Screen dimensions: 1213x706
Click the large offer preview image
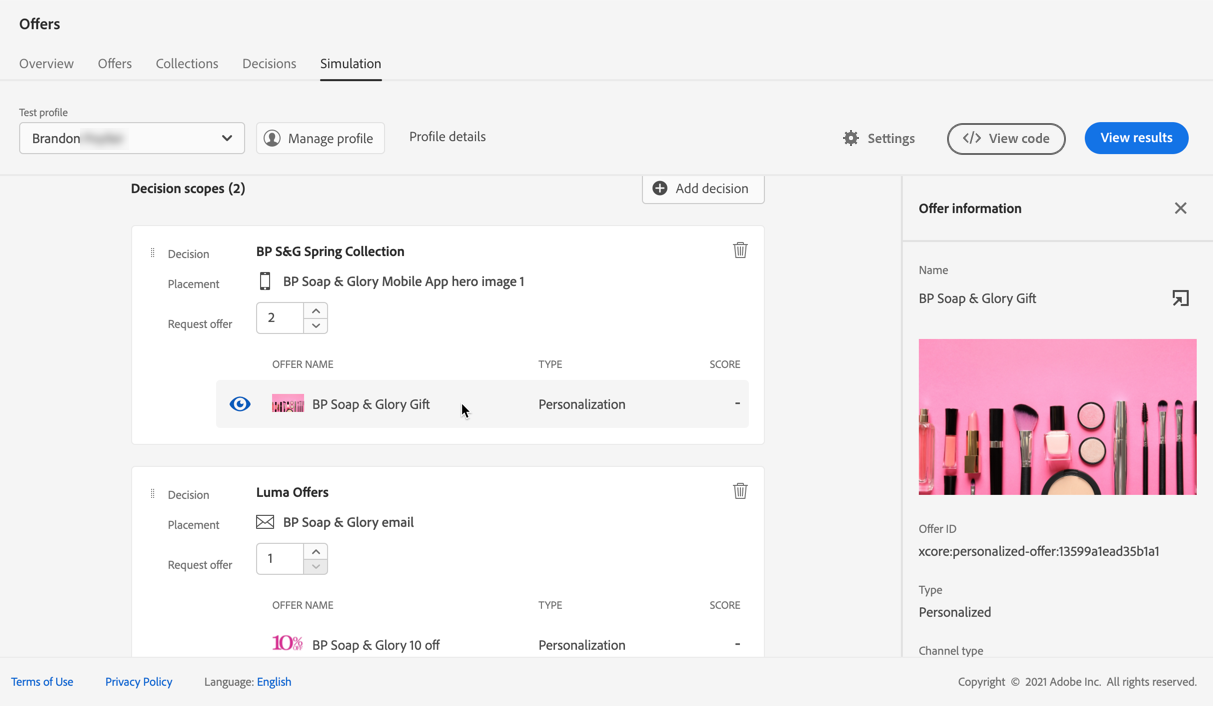click(1057, 417)
